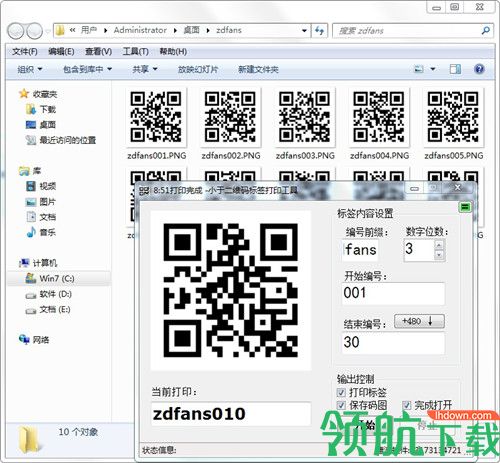Click the QR tool title bar icon

click(144, 191)
